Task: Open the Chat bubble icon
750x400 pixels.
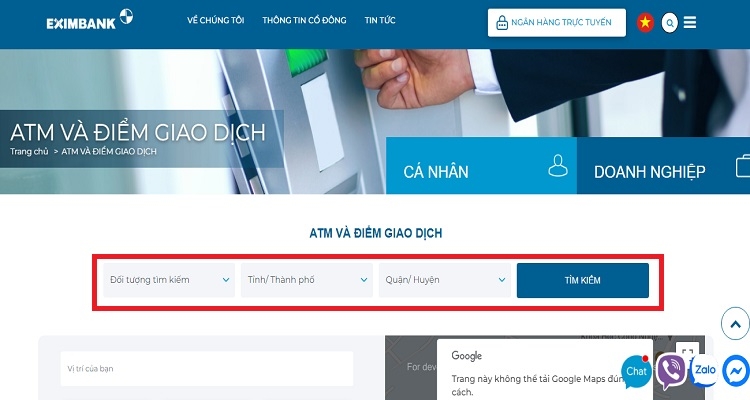Action: pyautogui.click(x=636, y=371)
